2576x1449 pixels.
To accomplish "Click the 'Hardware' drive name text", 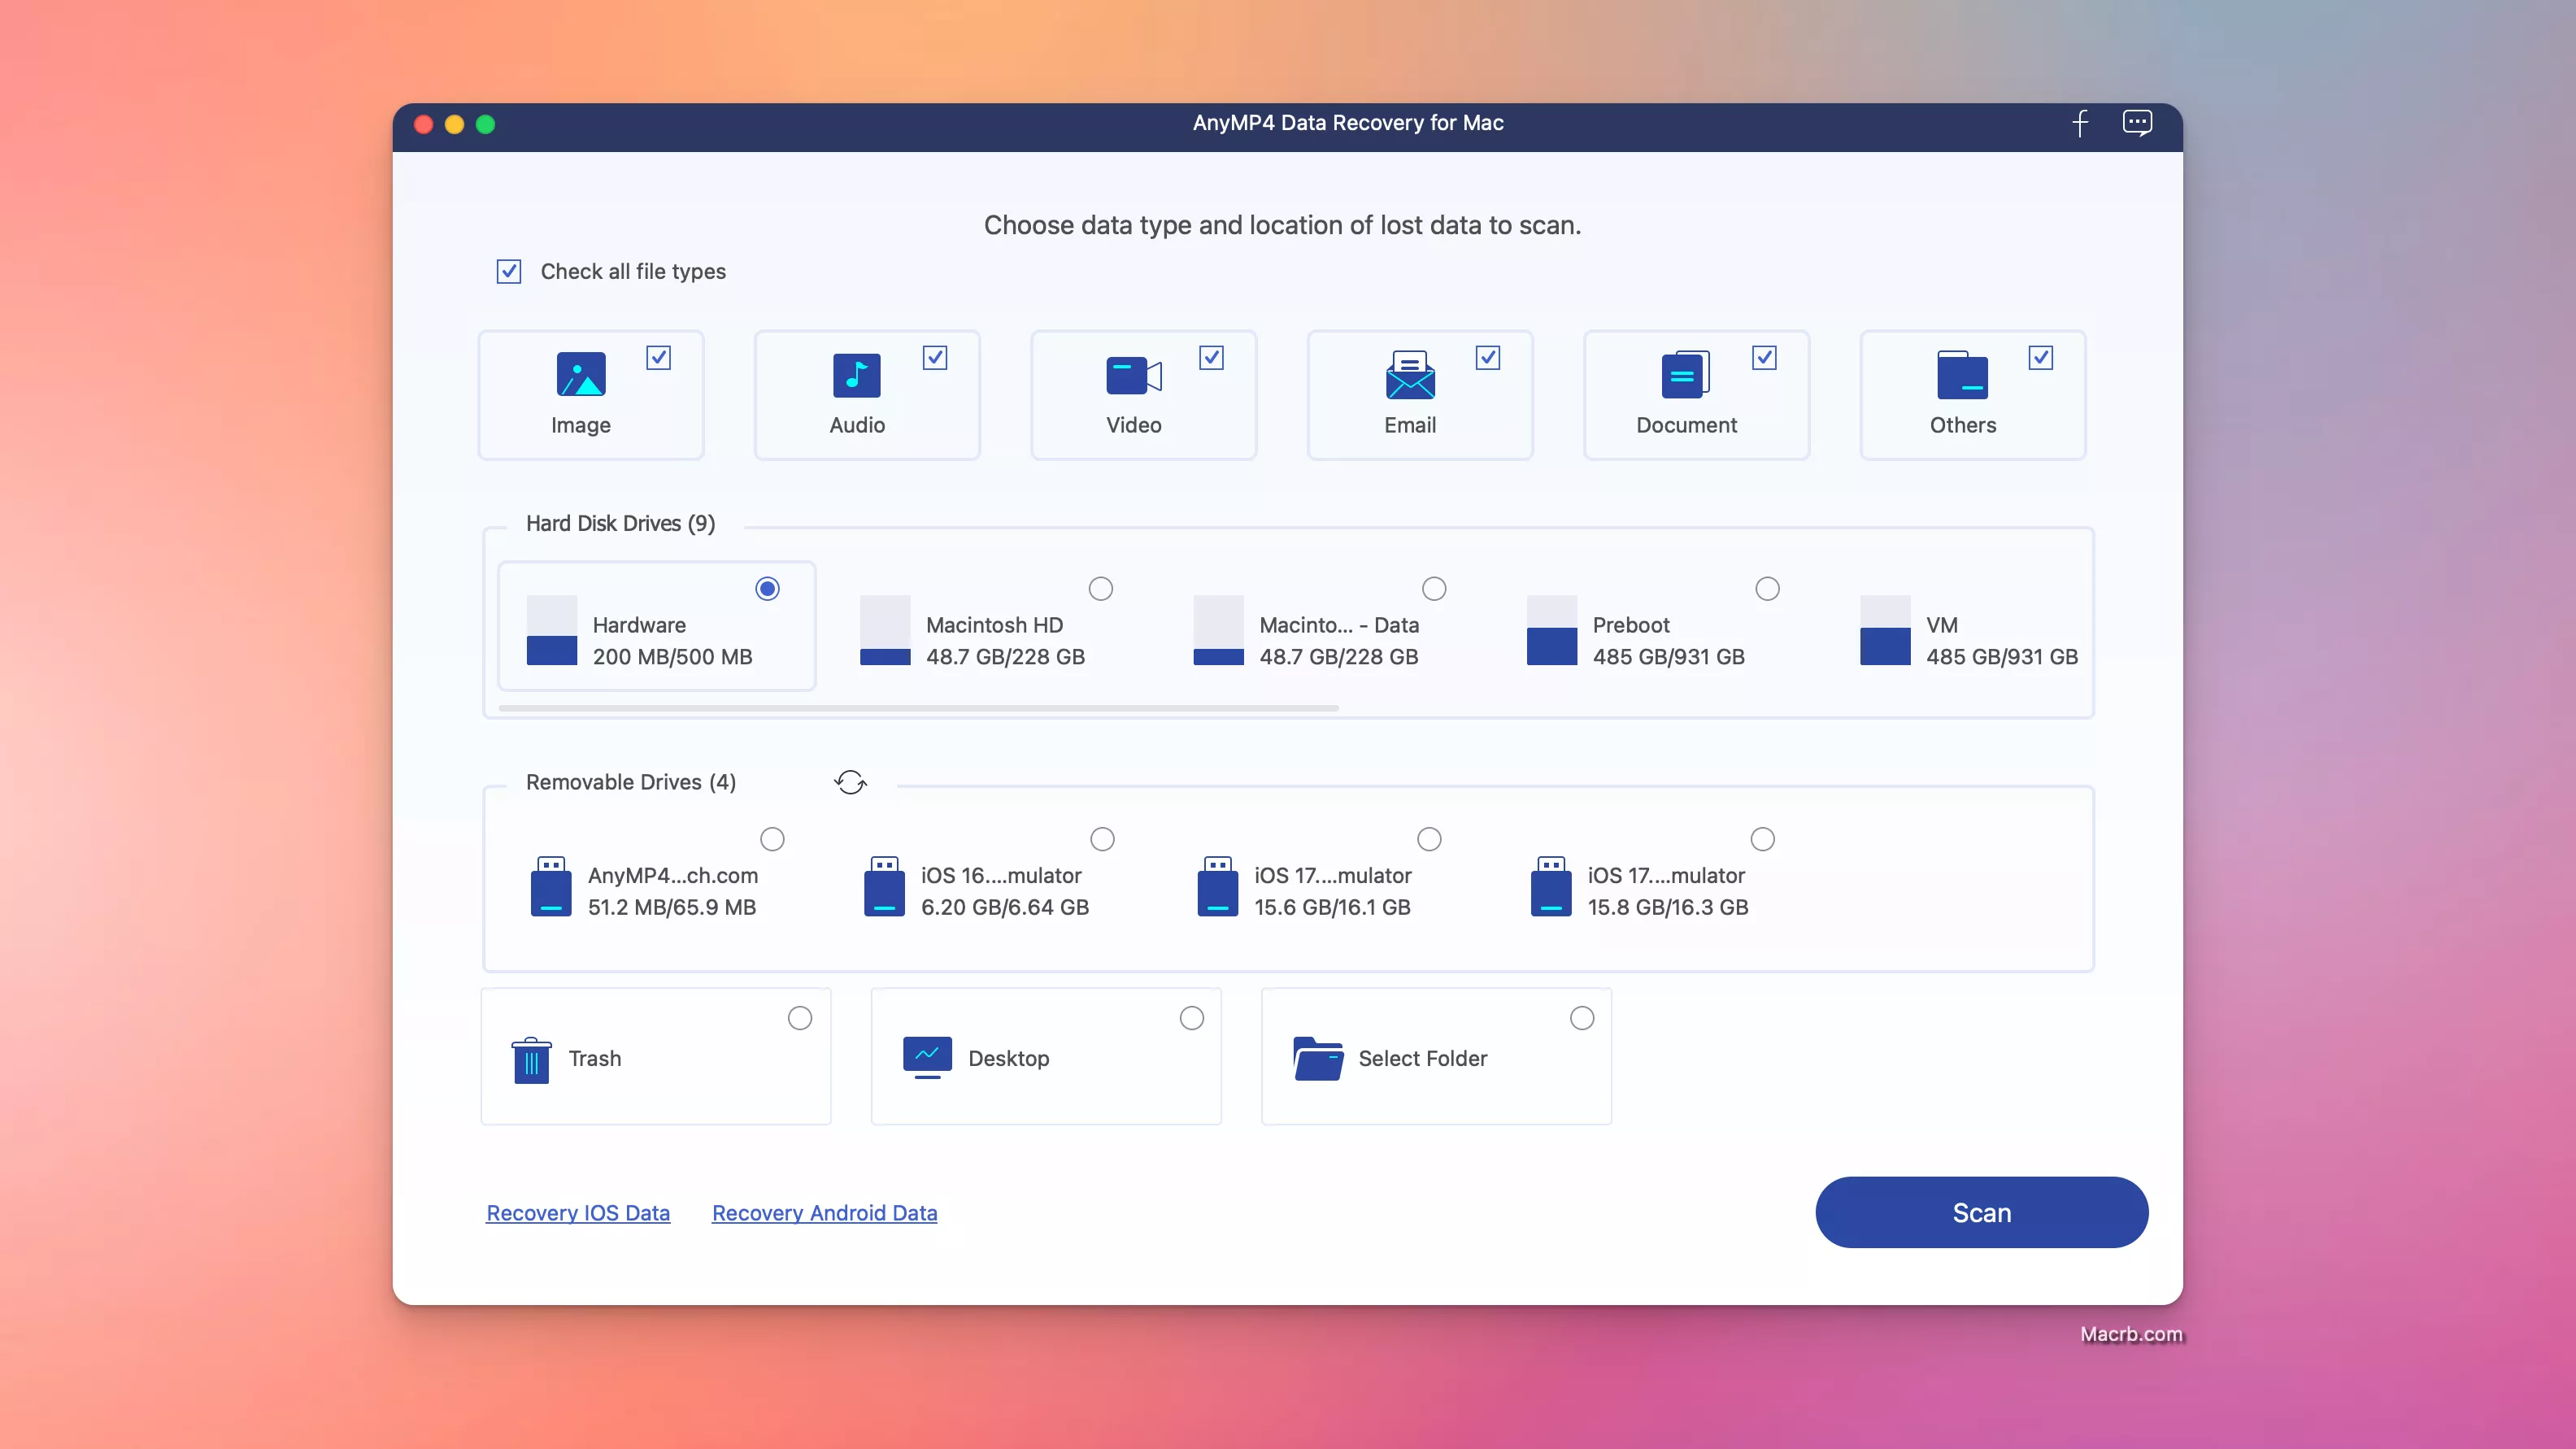I will tap(639, 625).
